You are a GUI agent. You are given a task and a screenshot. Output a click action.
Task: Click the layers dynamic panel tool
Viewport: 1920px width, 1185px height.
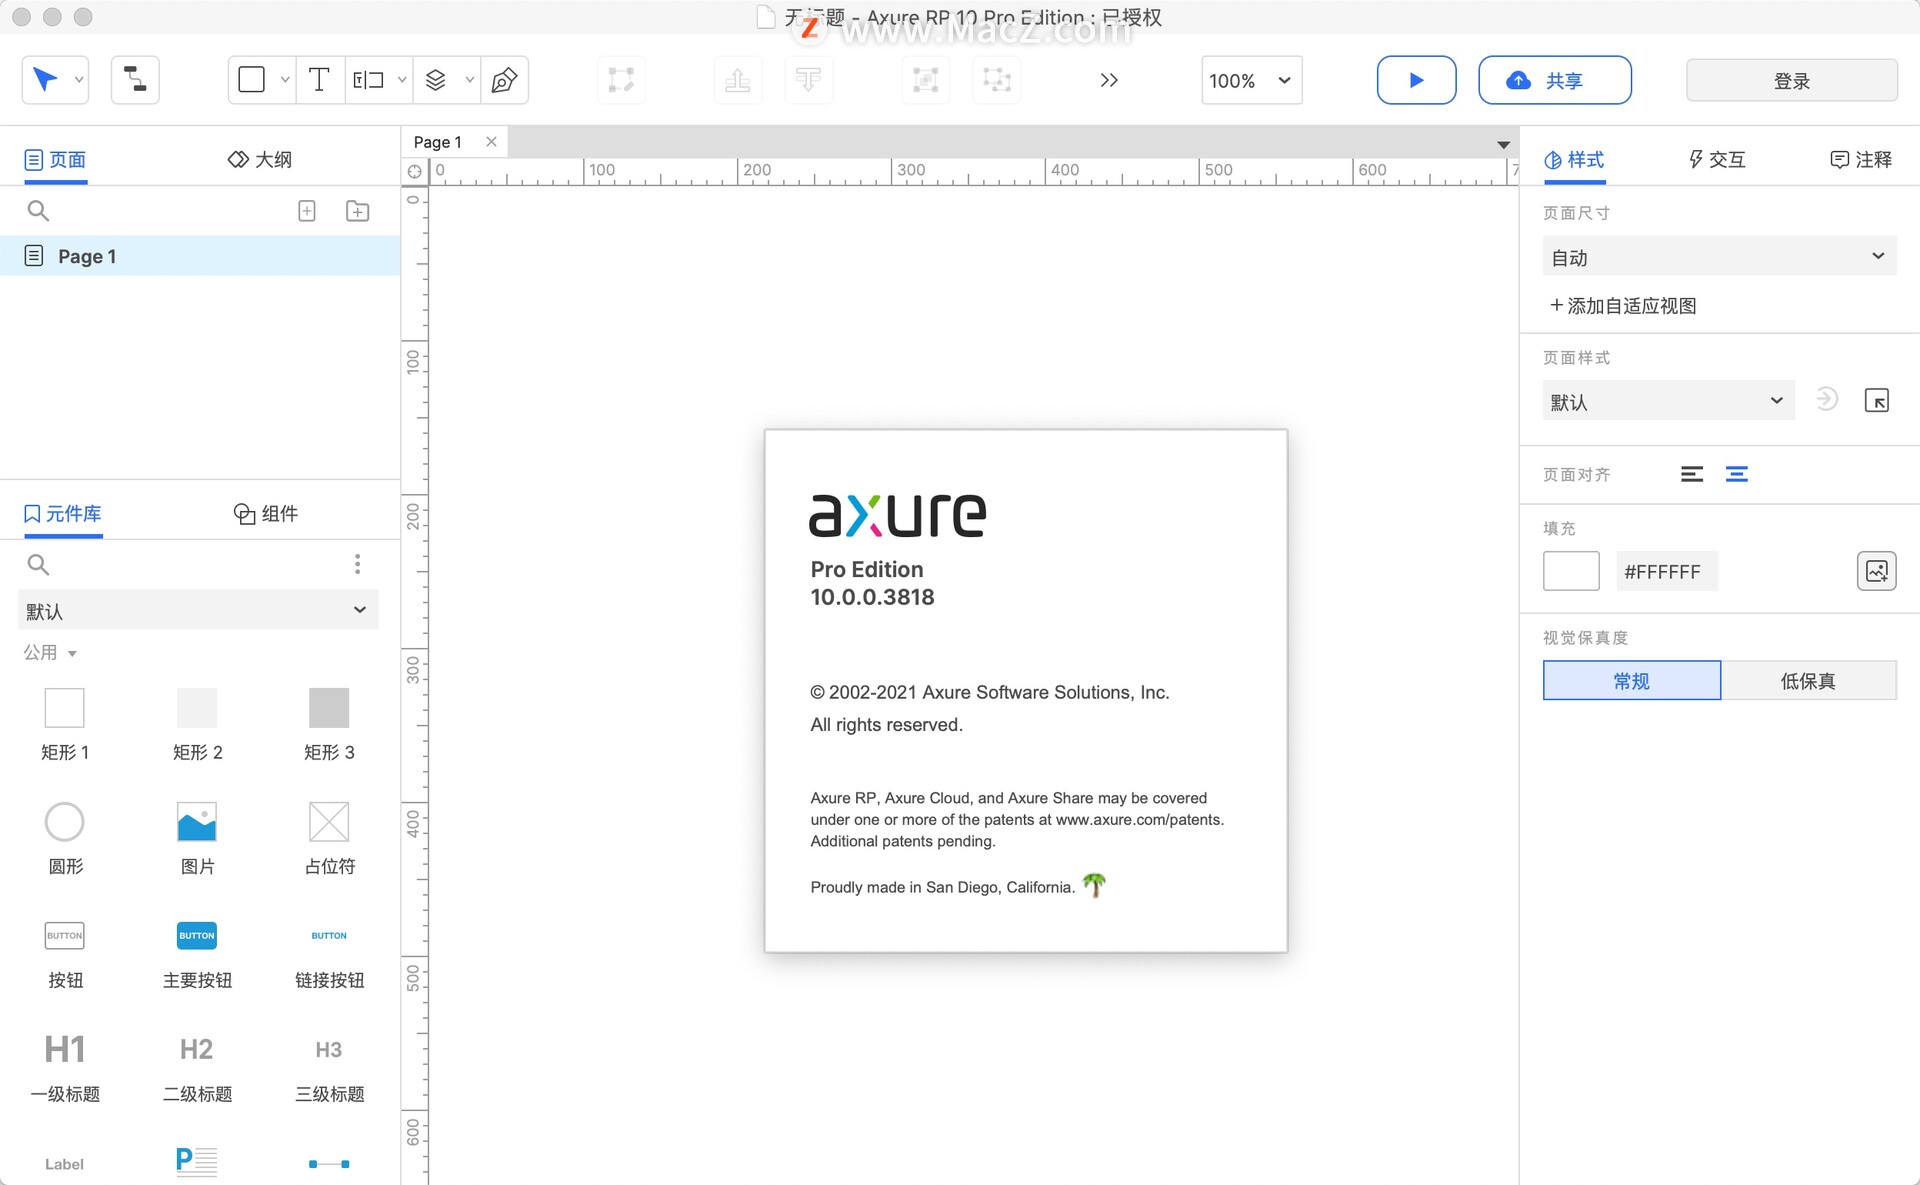(436, 80)
